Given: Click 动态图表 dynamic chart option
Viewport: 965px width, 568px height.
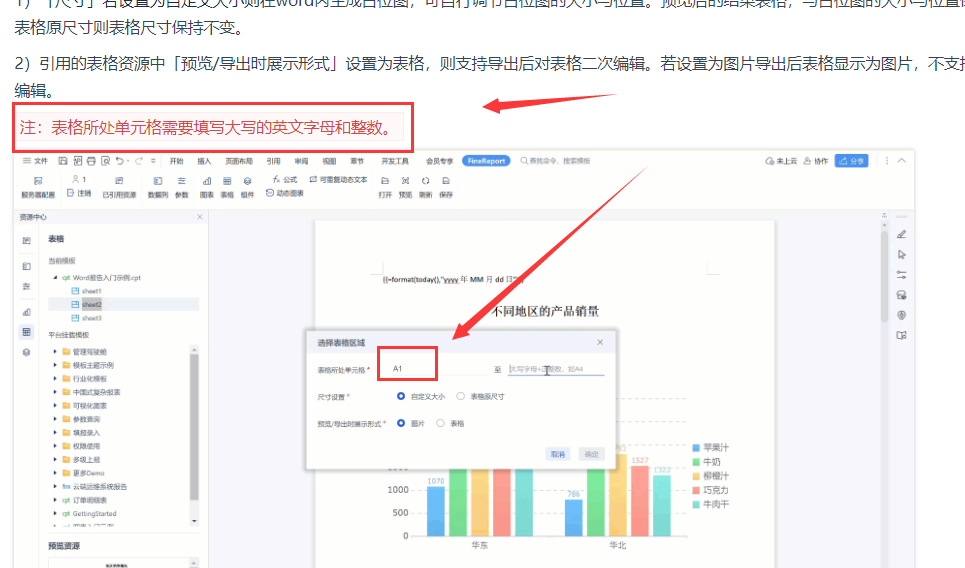Looking at the screenshot, I should (285, 193).
